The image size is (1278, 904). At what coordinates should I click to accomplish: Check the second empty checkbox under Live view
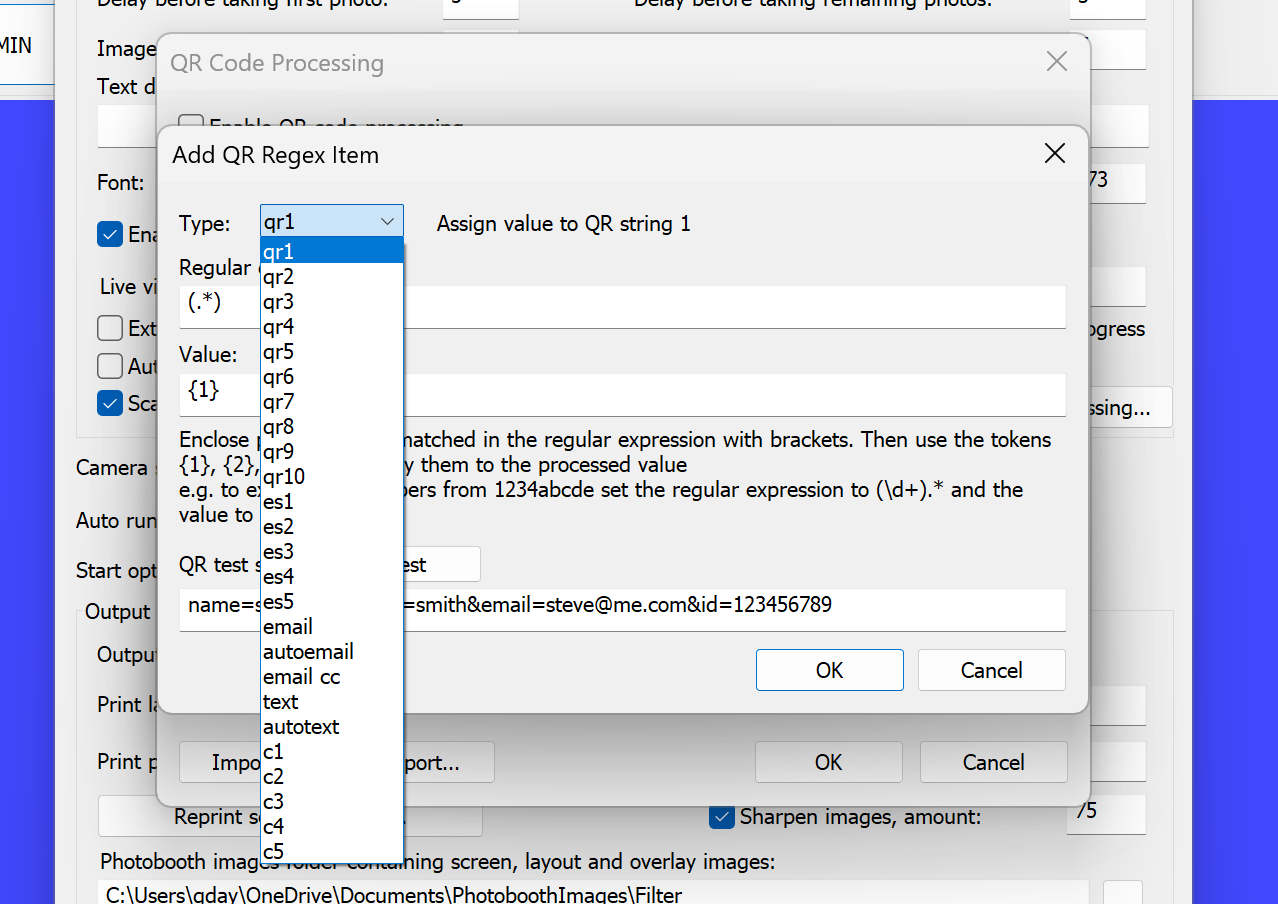[x=110, y=366]
